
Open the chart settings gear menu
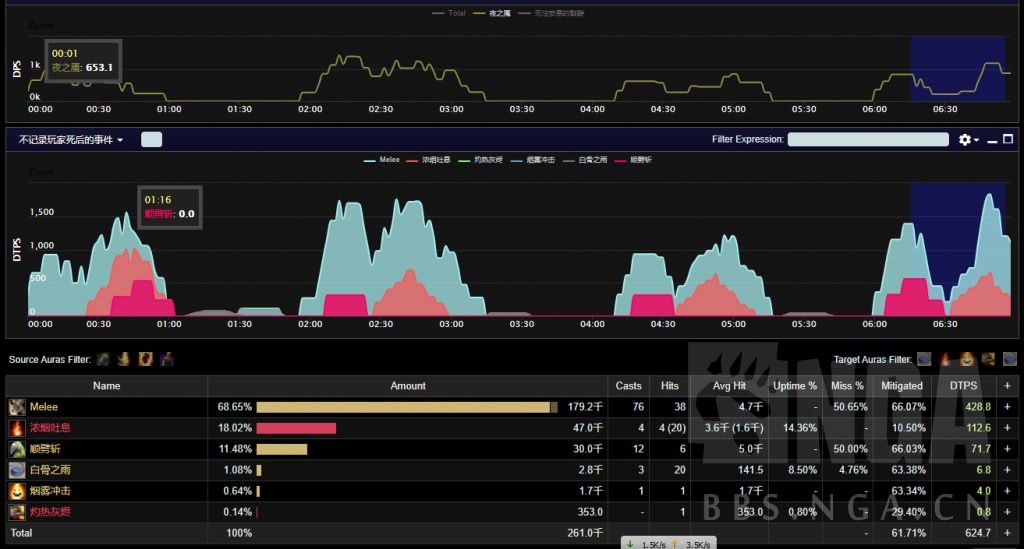tap(968, 140)
